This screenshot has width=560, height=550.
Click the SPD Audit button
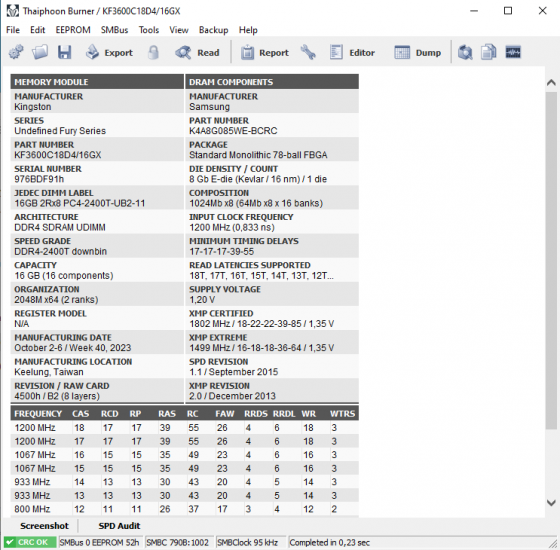coord(119,526)
